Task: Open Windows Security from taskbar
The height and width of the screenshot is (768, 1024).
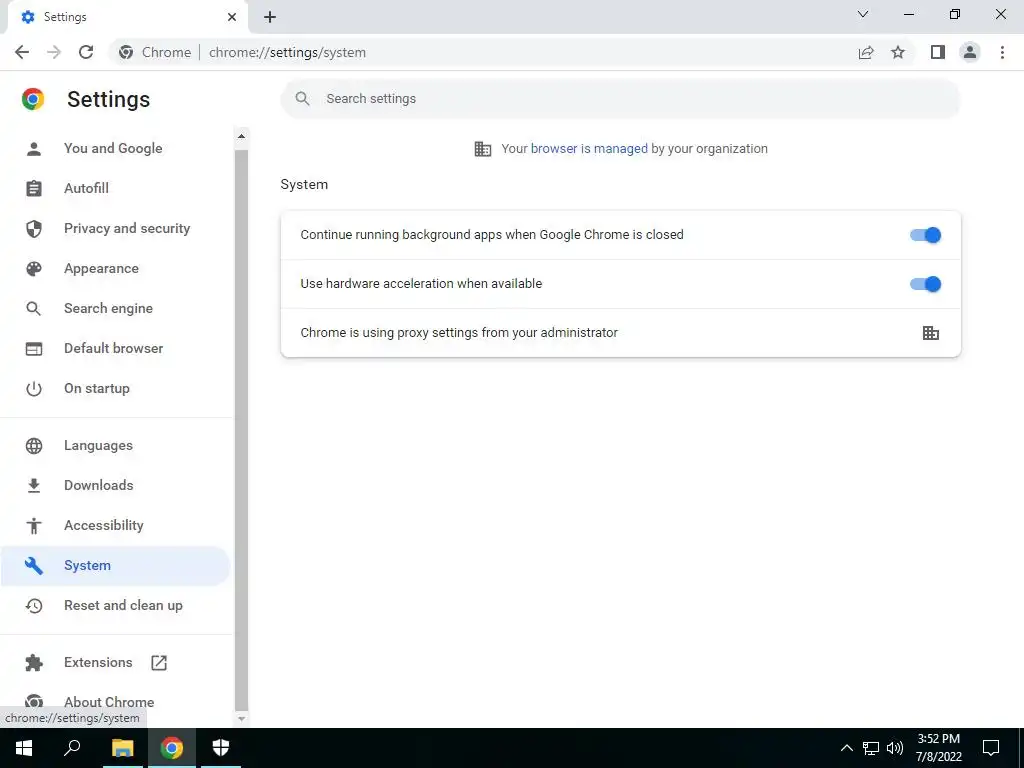Action: 221,748
